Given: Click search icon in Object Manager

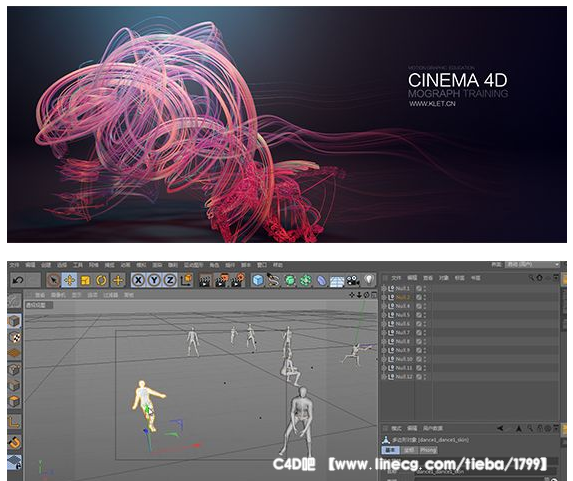Looking at the screenshot, I should 531,278.
